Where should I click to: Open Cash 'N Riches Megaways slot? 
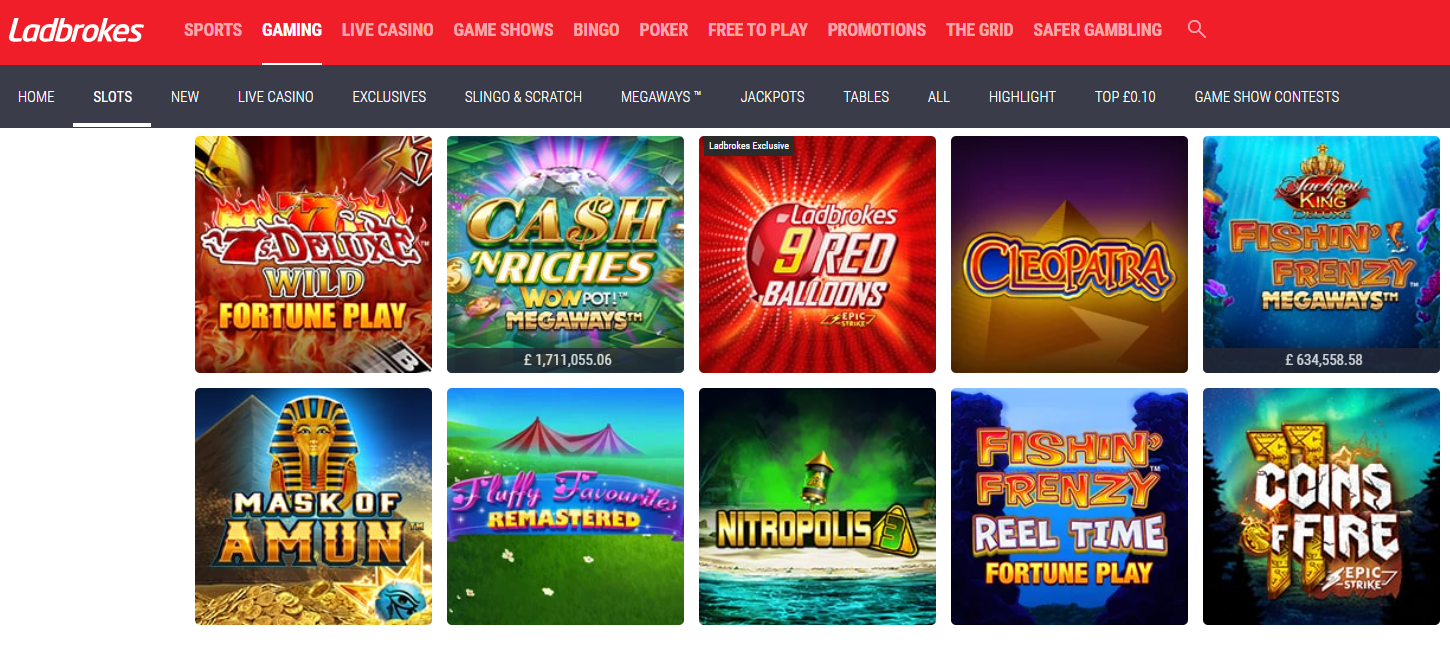tap(565, 254)
